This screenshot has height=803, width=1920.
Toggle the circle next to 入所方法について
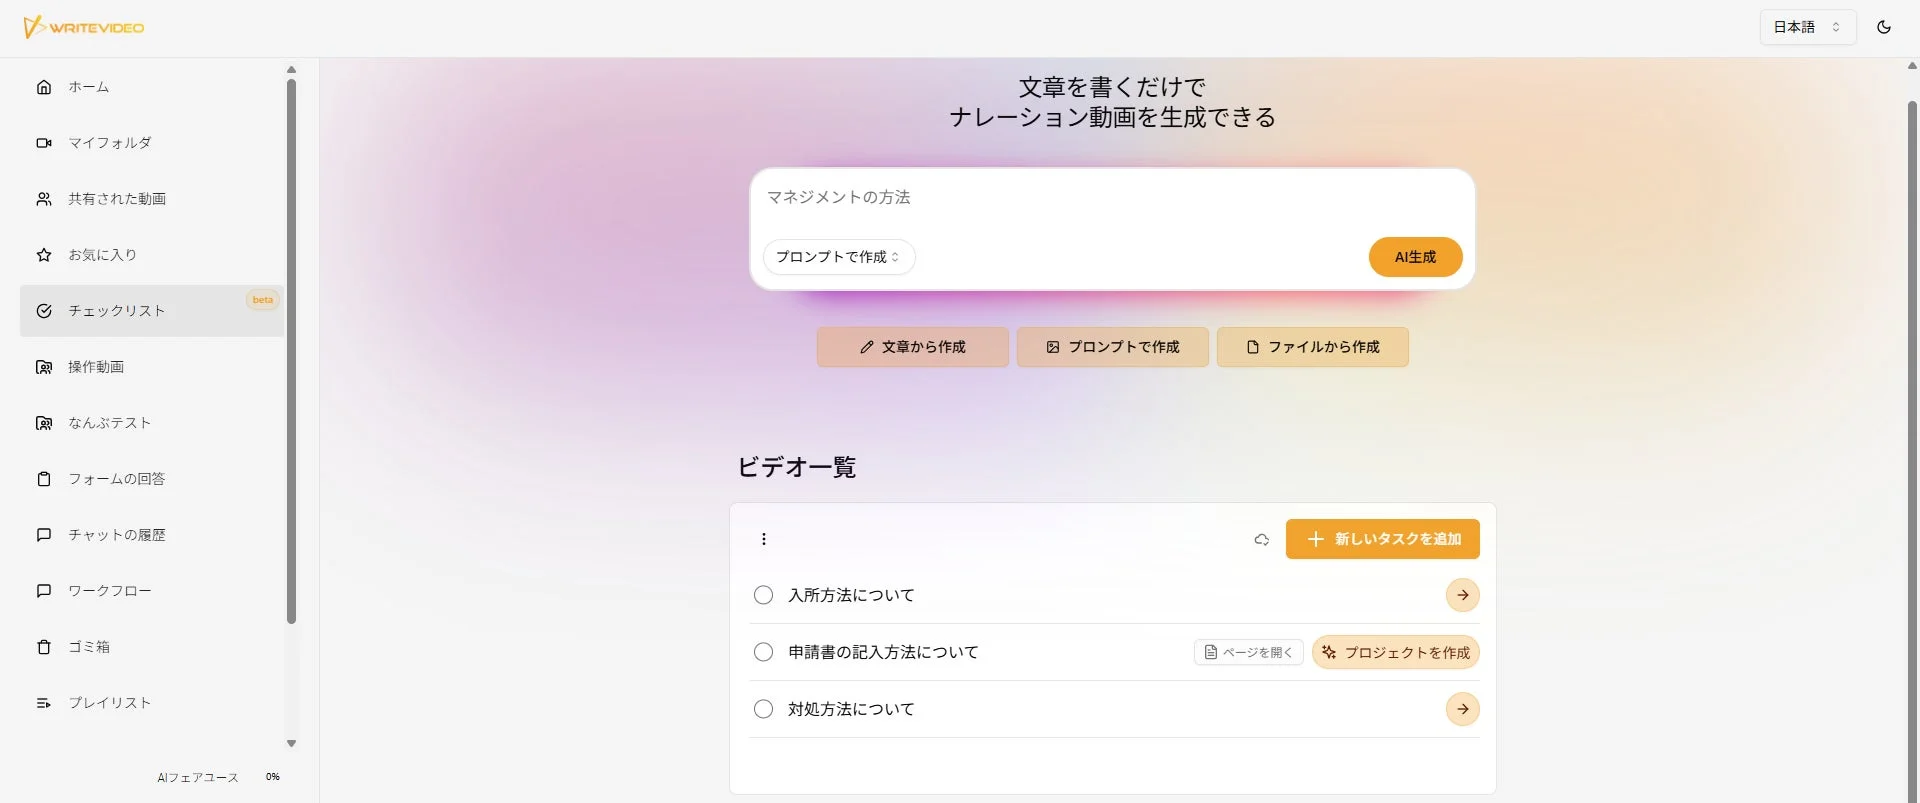763,594
